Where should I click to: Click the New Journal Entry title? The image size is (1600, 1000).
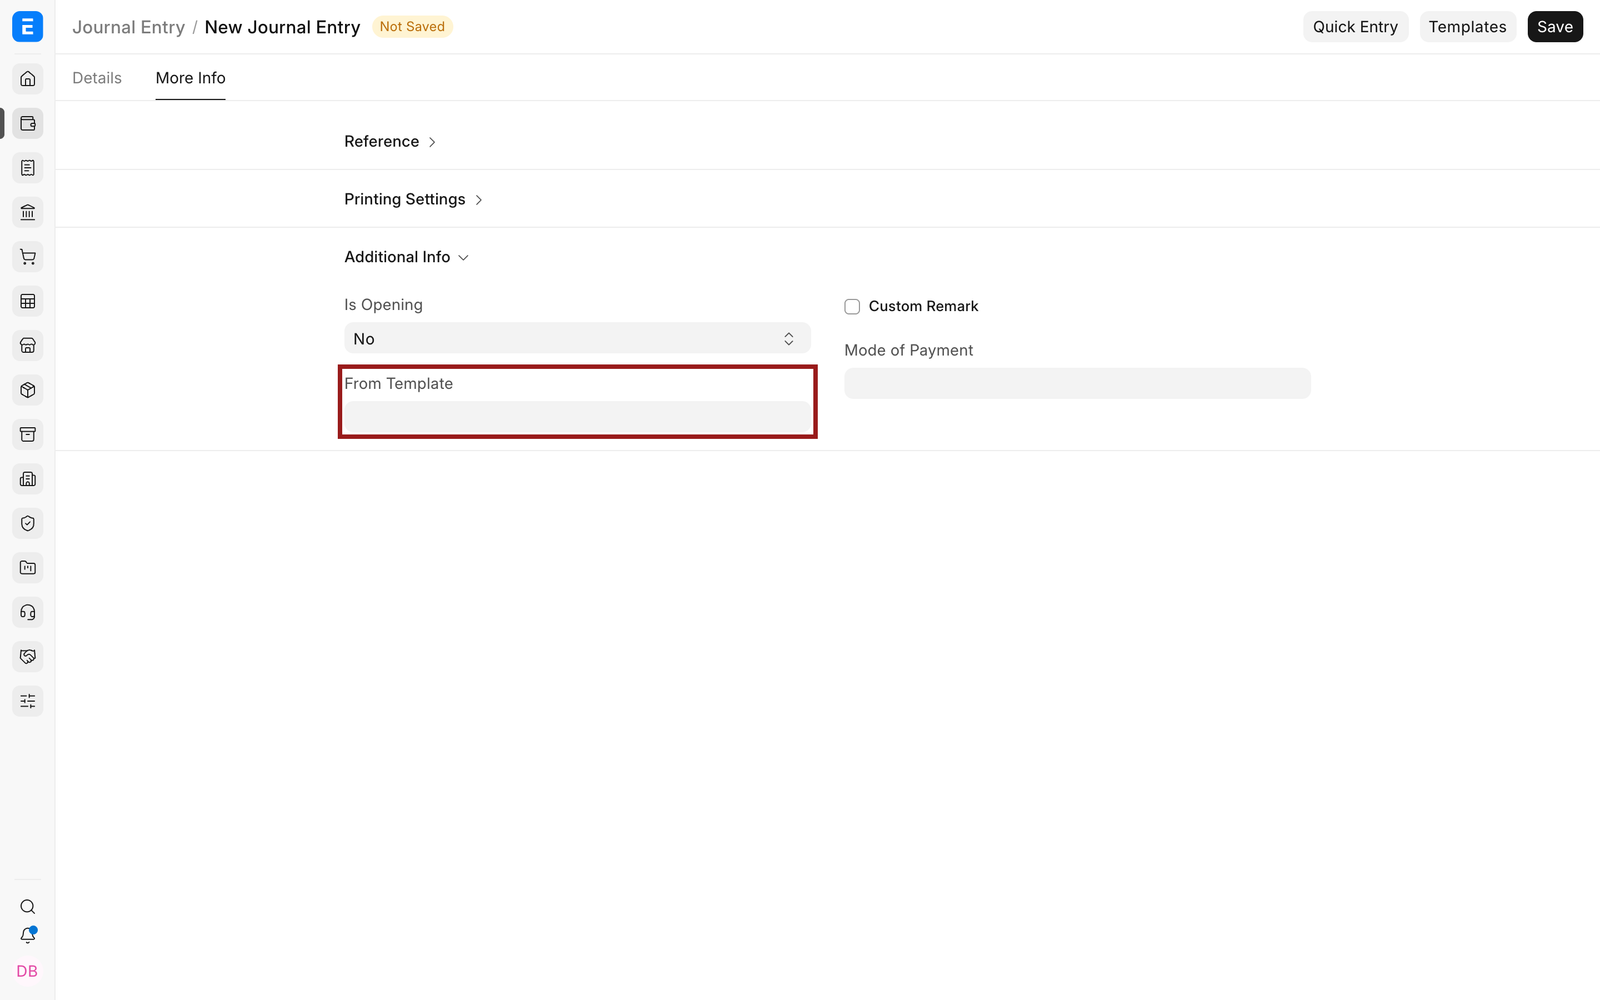282,27
